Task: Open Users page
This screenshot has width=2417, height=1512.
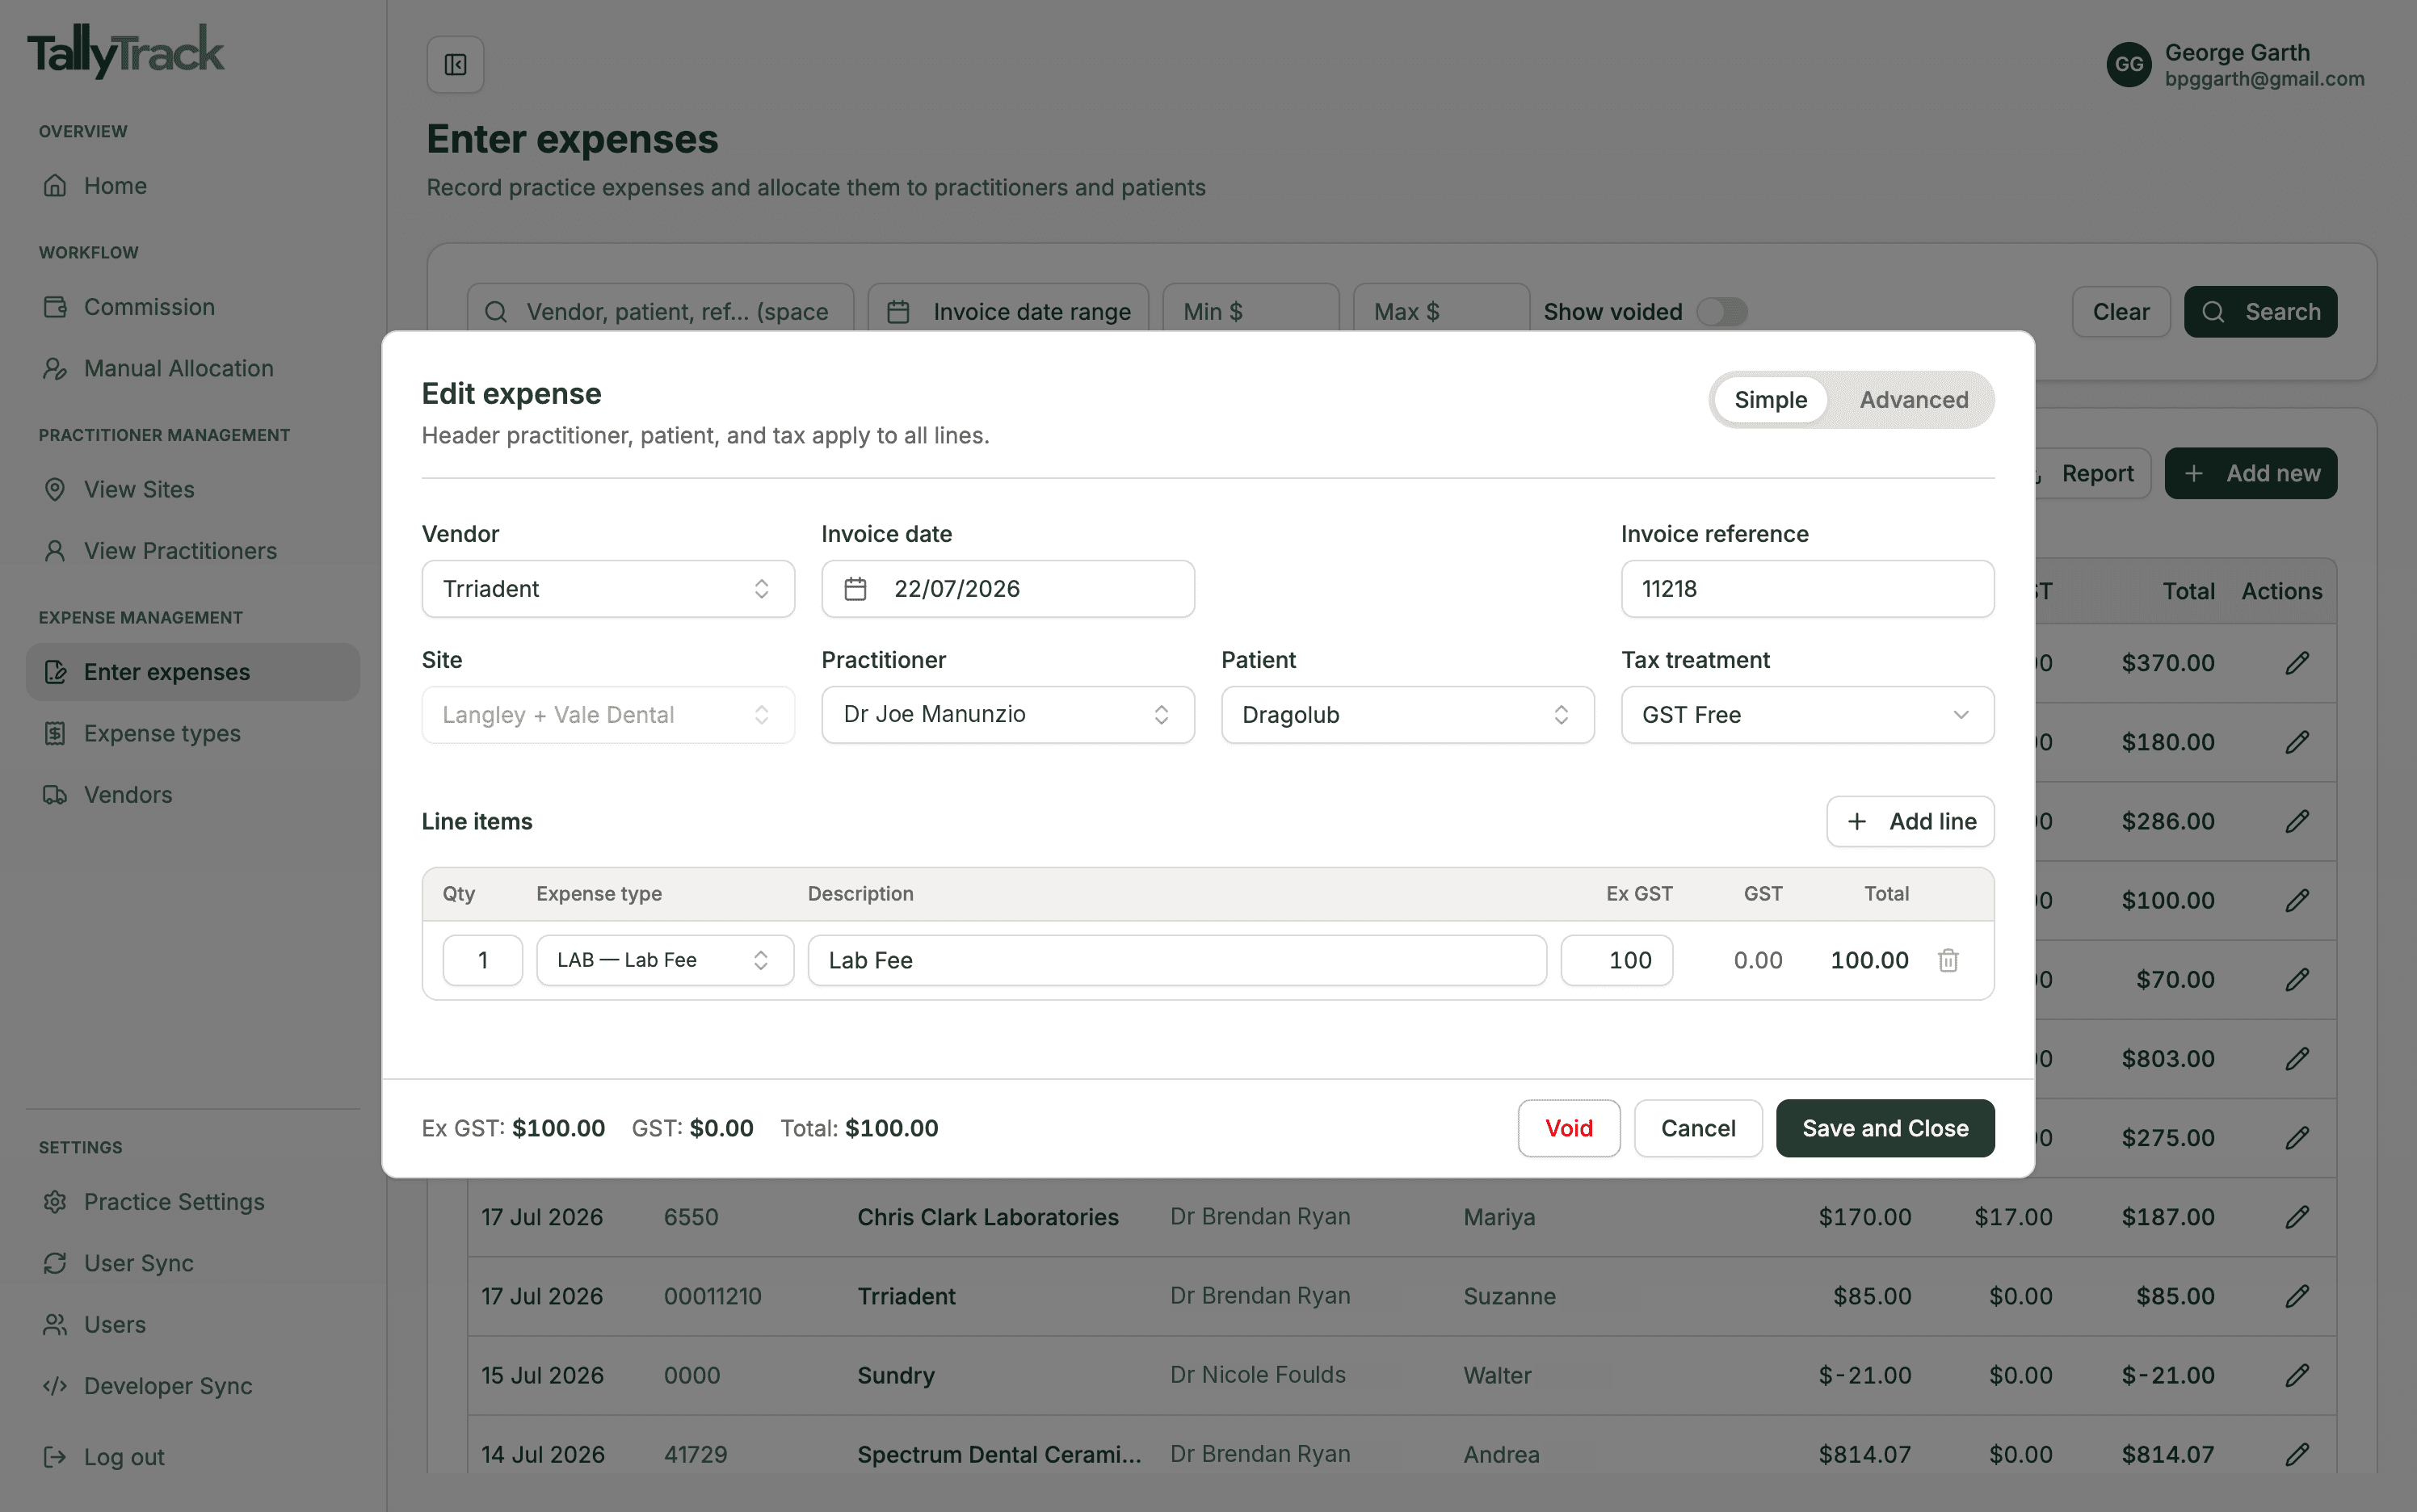Action: (x=193, y=1325)
